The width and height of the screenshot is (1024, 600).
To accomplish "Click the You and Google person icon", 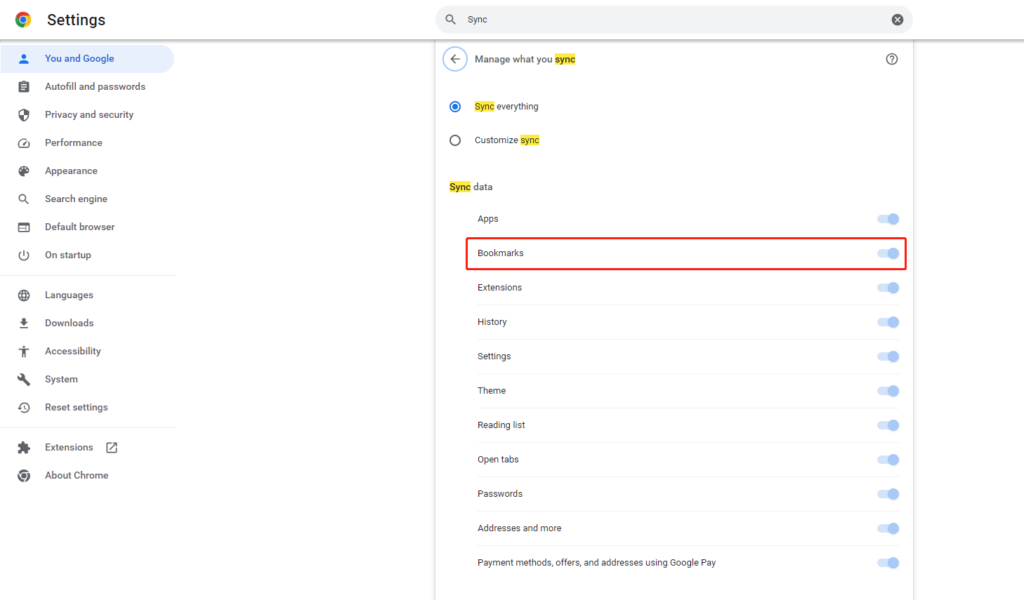I will pyautogui.click(x=24, y=59).
